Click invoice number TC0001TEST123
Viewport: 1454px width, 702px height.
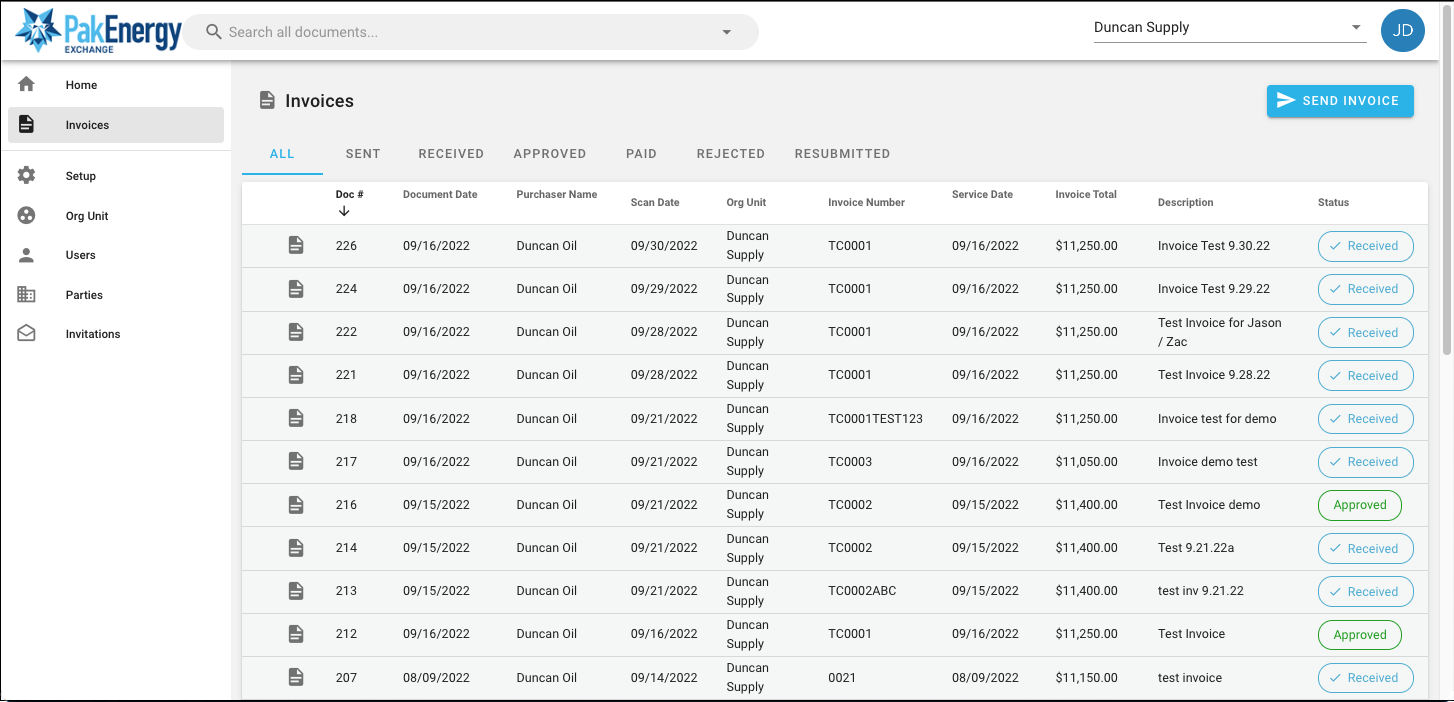875,419
